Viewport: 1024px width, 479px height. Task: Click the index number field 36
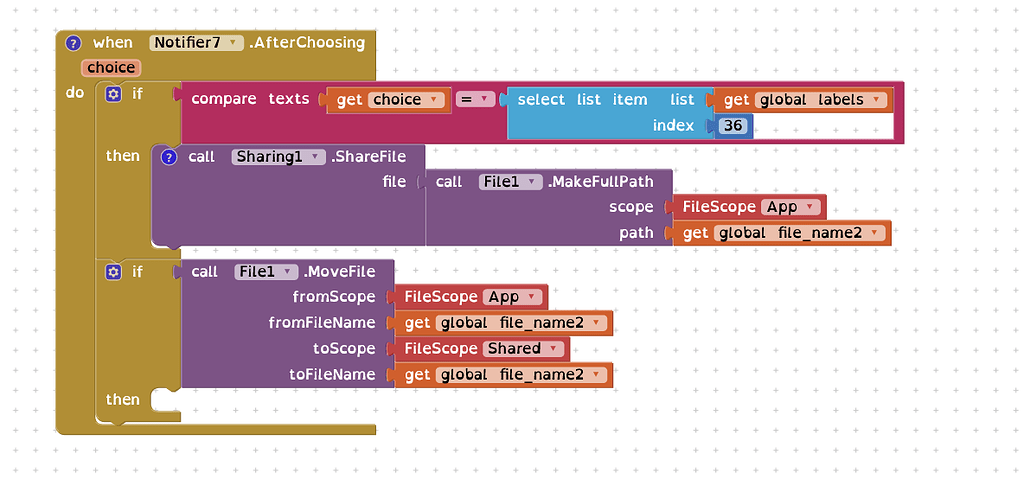pyautogui.click(x=733, y=126)
